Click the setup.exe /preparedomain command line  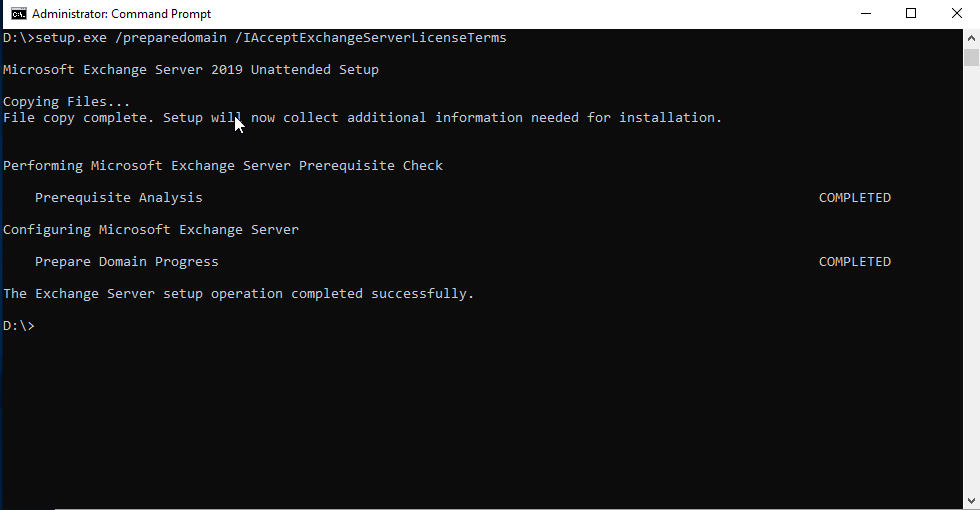(254, 38)
